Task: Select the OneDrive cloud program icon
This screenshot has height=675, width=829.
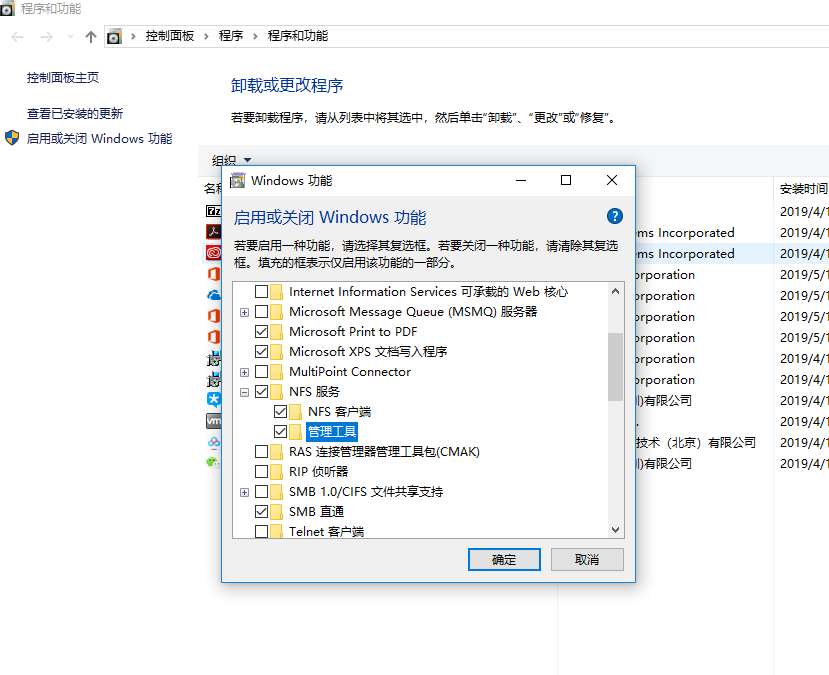Action: point(213,295)
